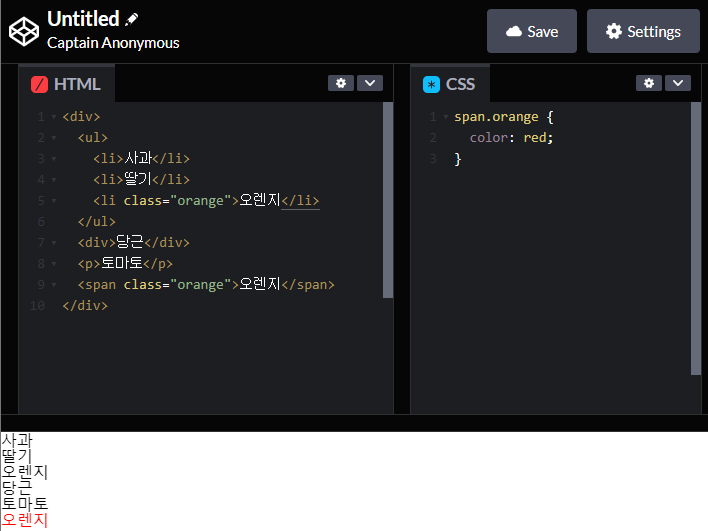Click the blue CSS asterisk icon

431,84
